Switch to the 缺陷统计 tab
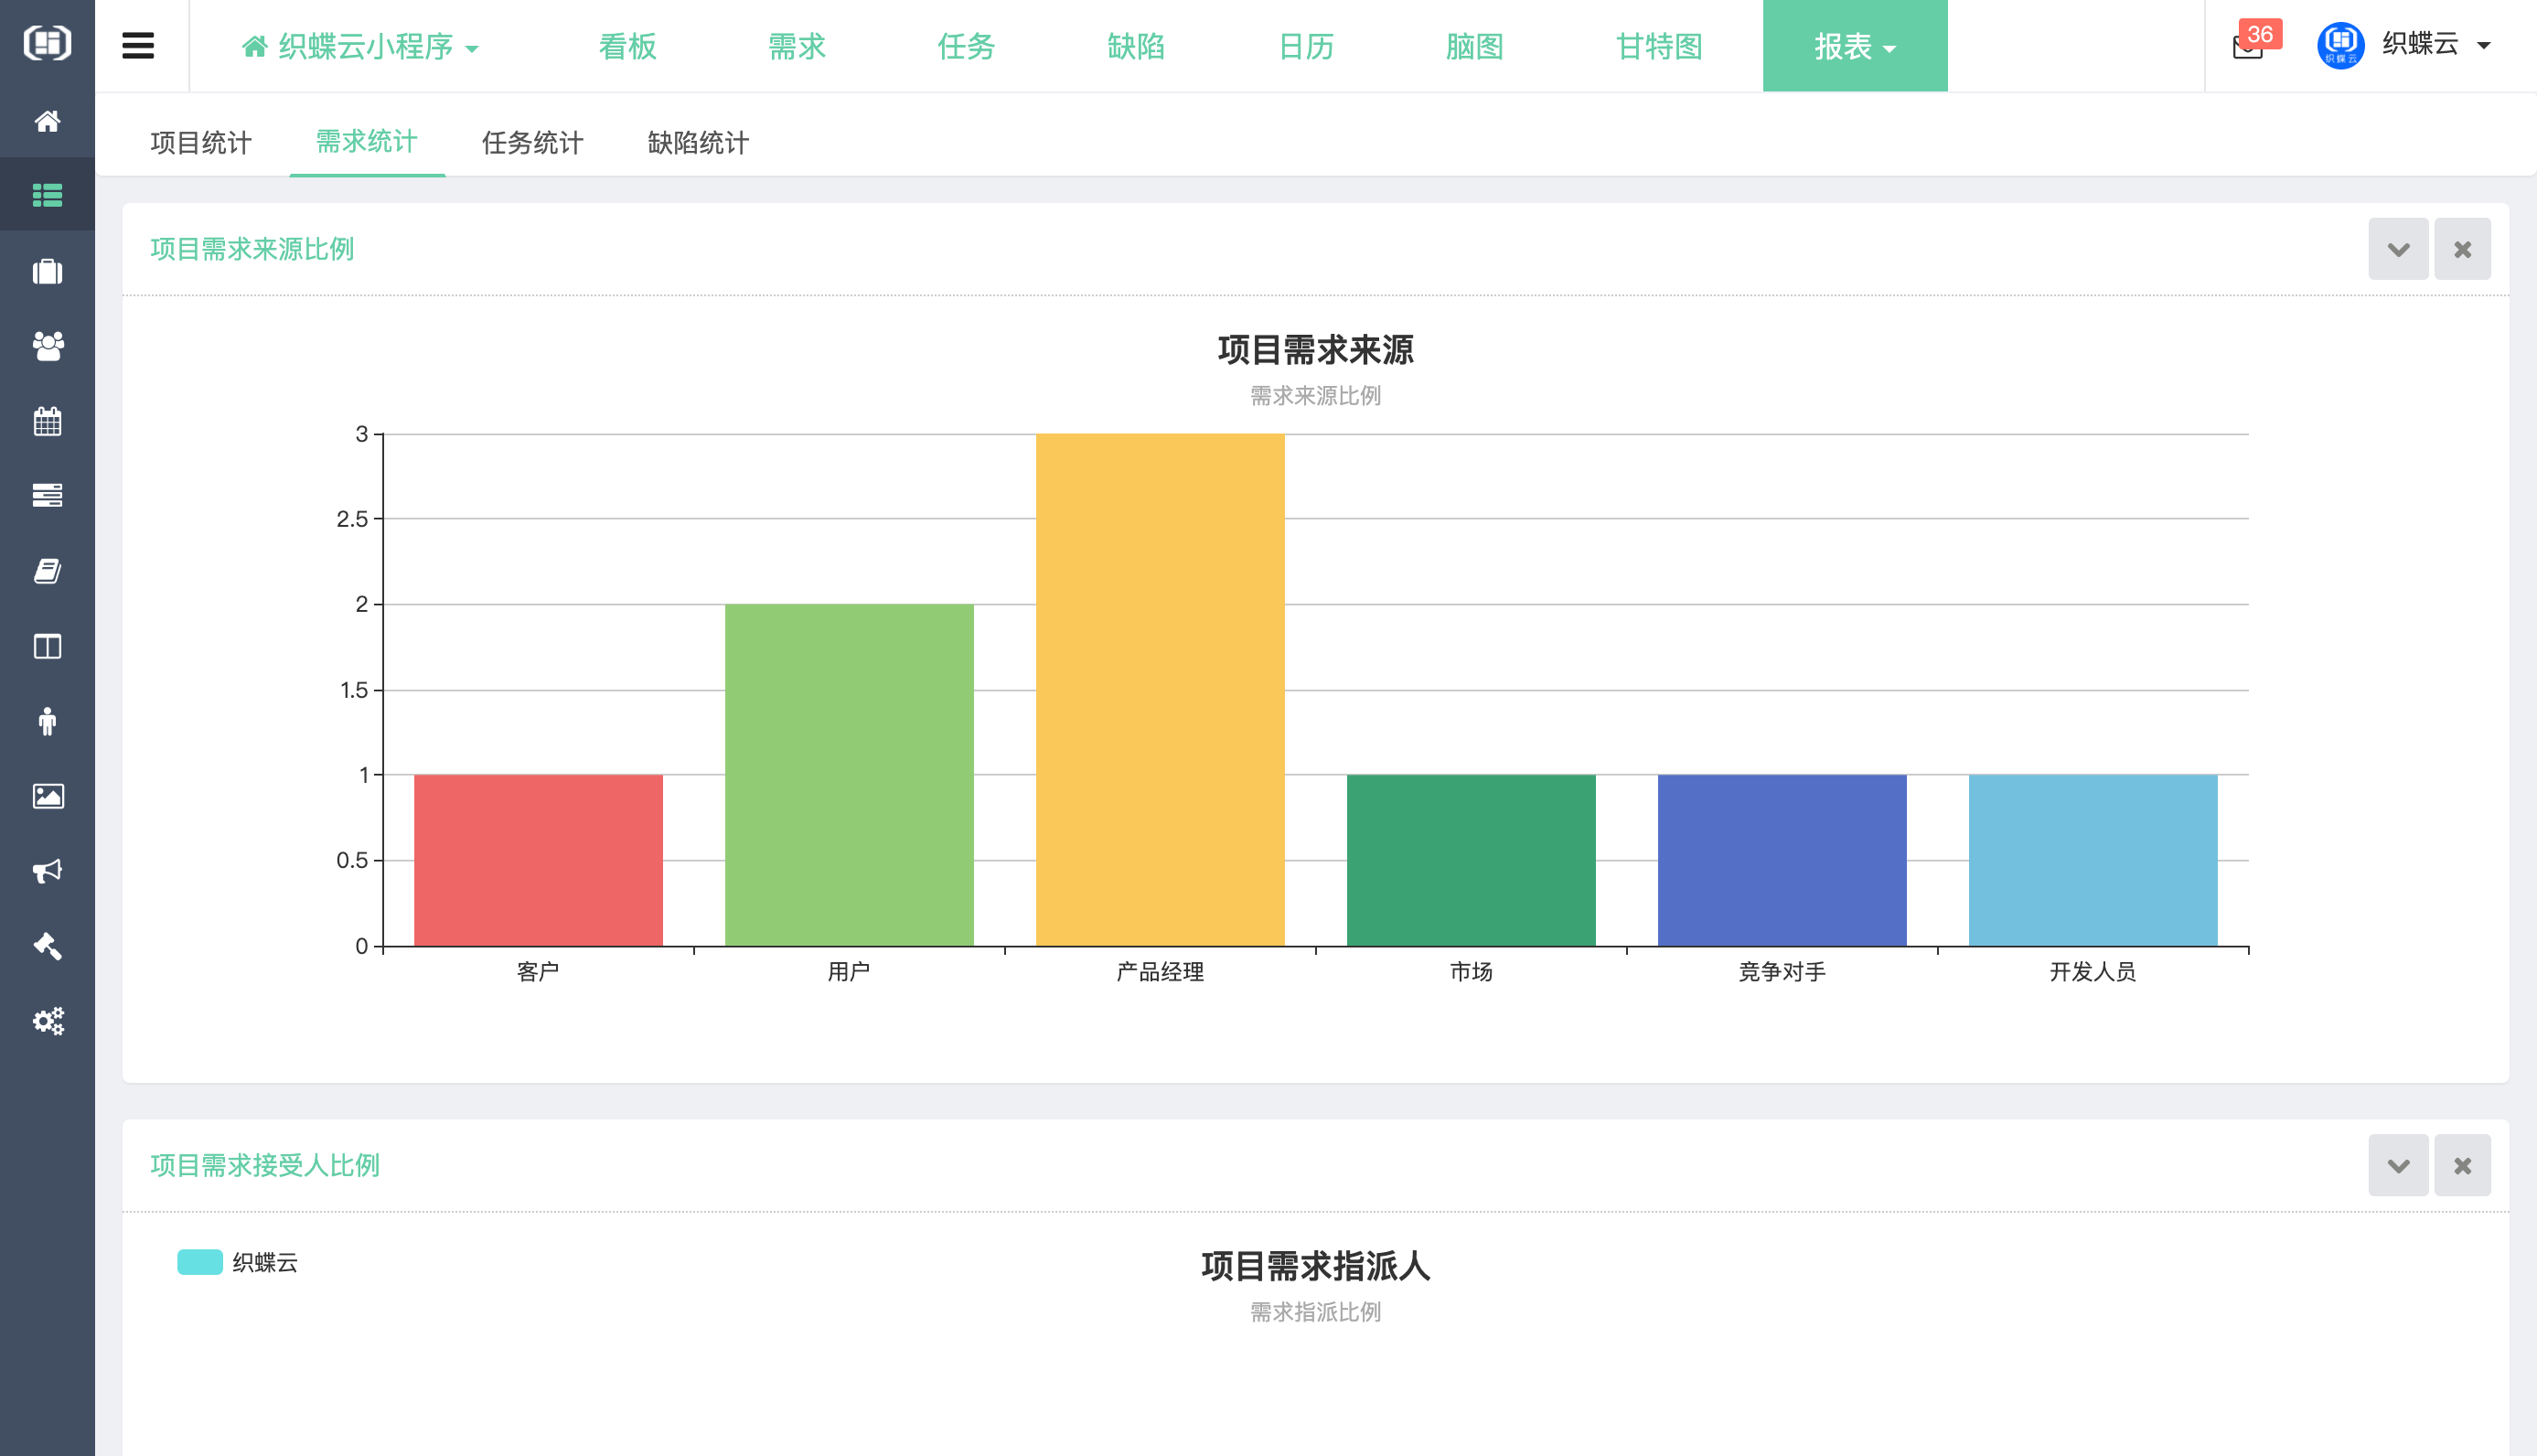 (697, 143)
